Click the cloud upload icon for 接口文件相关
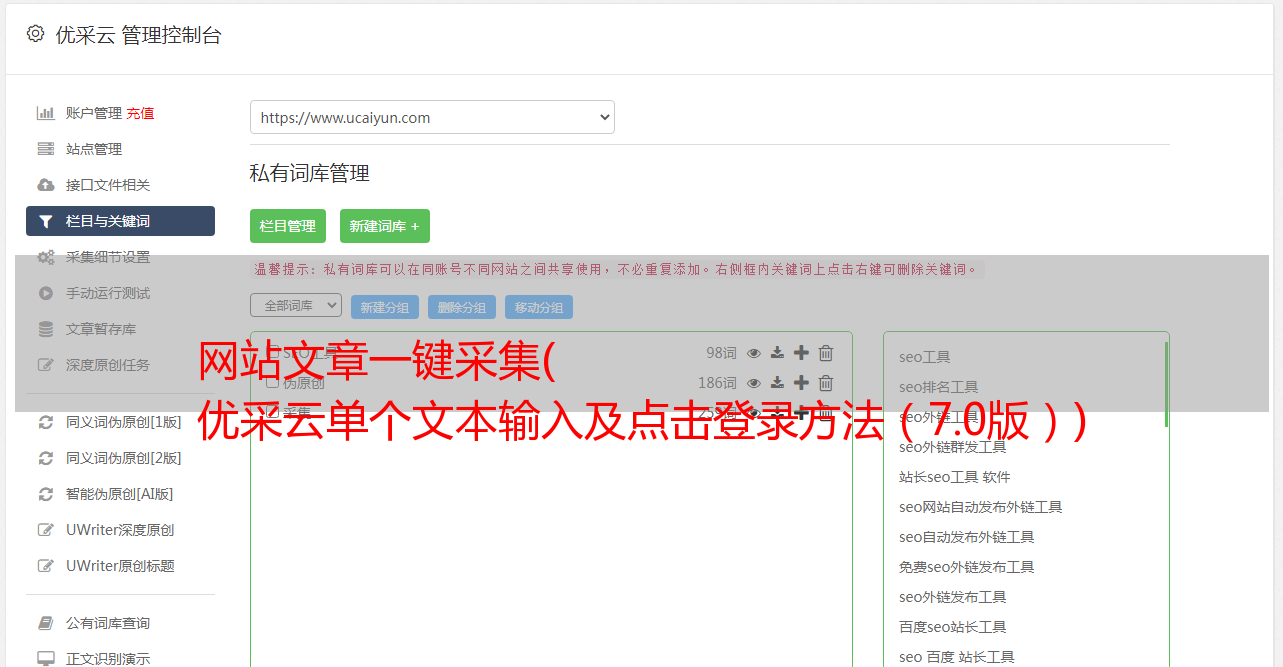The height and width of the screenshot is (667, 1283). [46, 185]
